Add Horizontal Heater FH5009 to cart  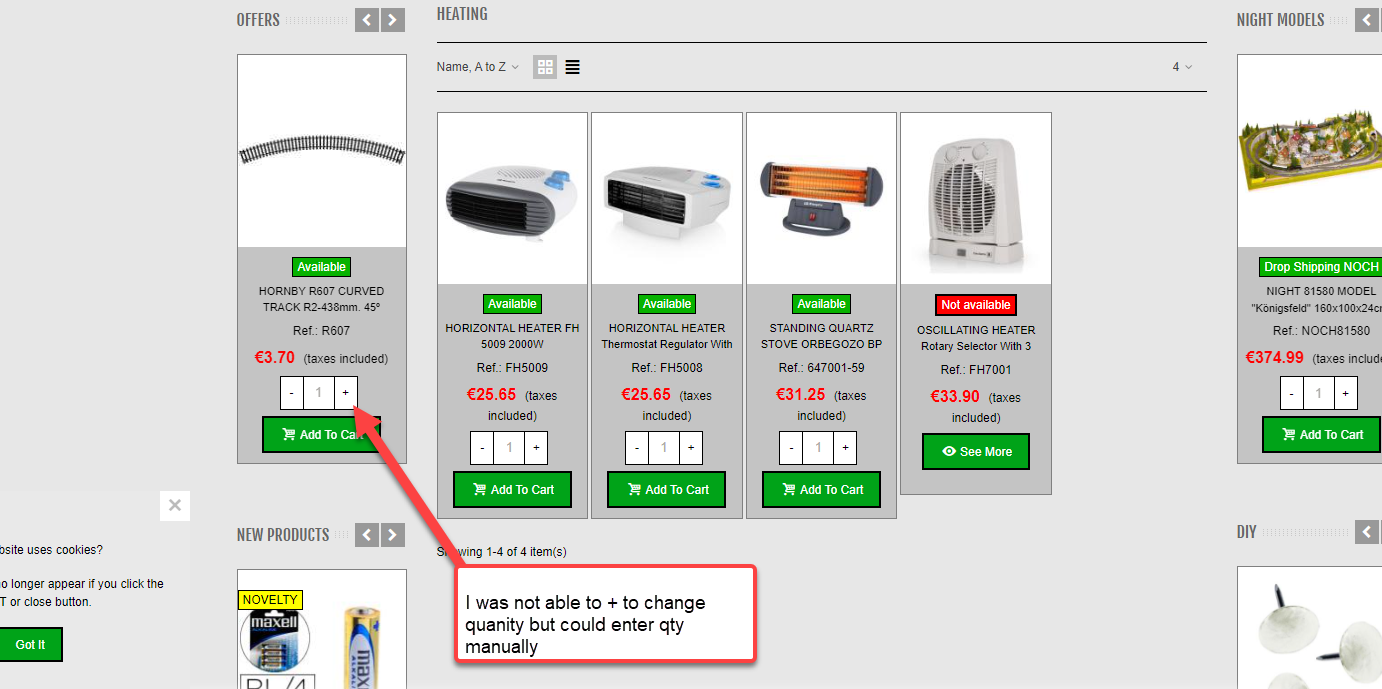point(512,489)
